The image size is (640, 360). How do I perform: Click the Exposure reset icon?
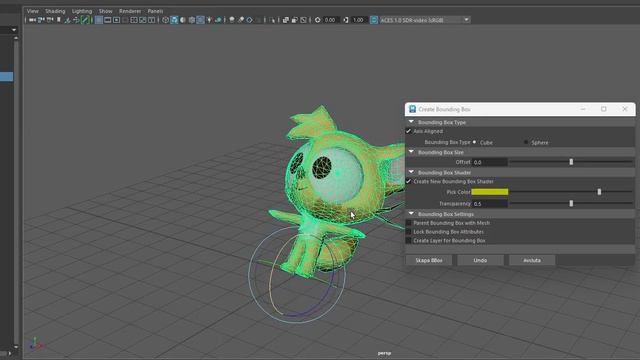click(318, 20)
